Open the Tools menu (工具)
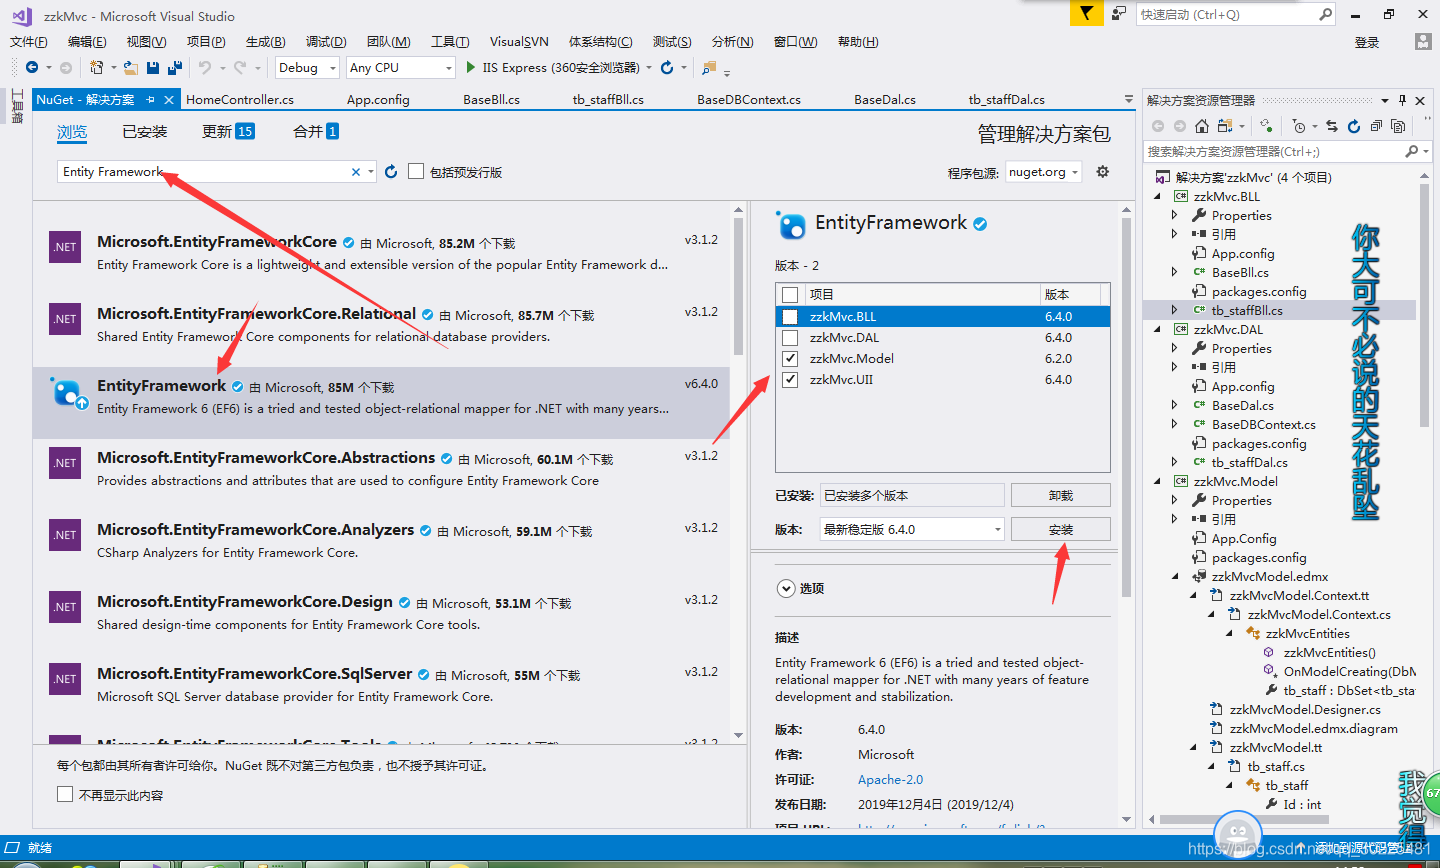Screen dimensions: 1440x868 click(450, 41)
